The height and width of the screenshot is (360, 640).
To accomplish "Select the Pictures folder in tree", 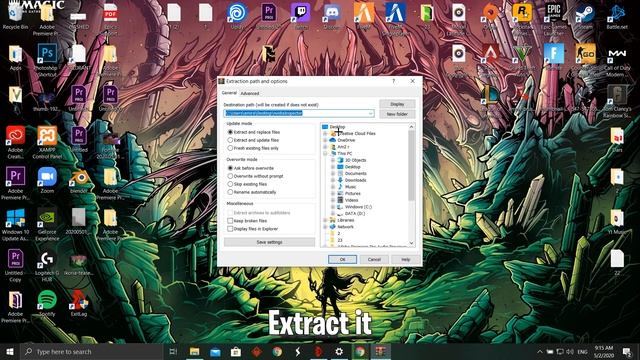I will (353, 193).
